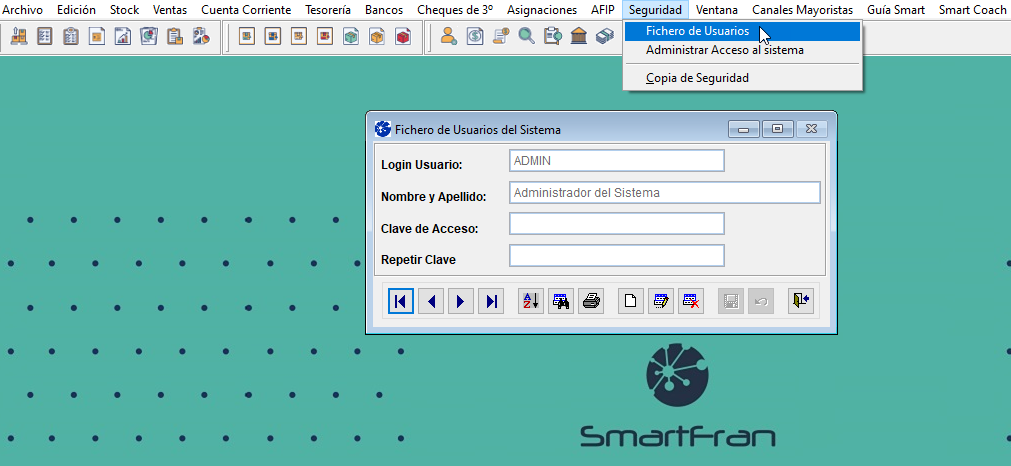Open the bank building toolbar icon
The image size is (1011, 466).
tap(579, 37)
